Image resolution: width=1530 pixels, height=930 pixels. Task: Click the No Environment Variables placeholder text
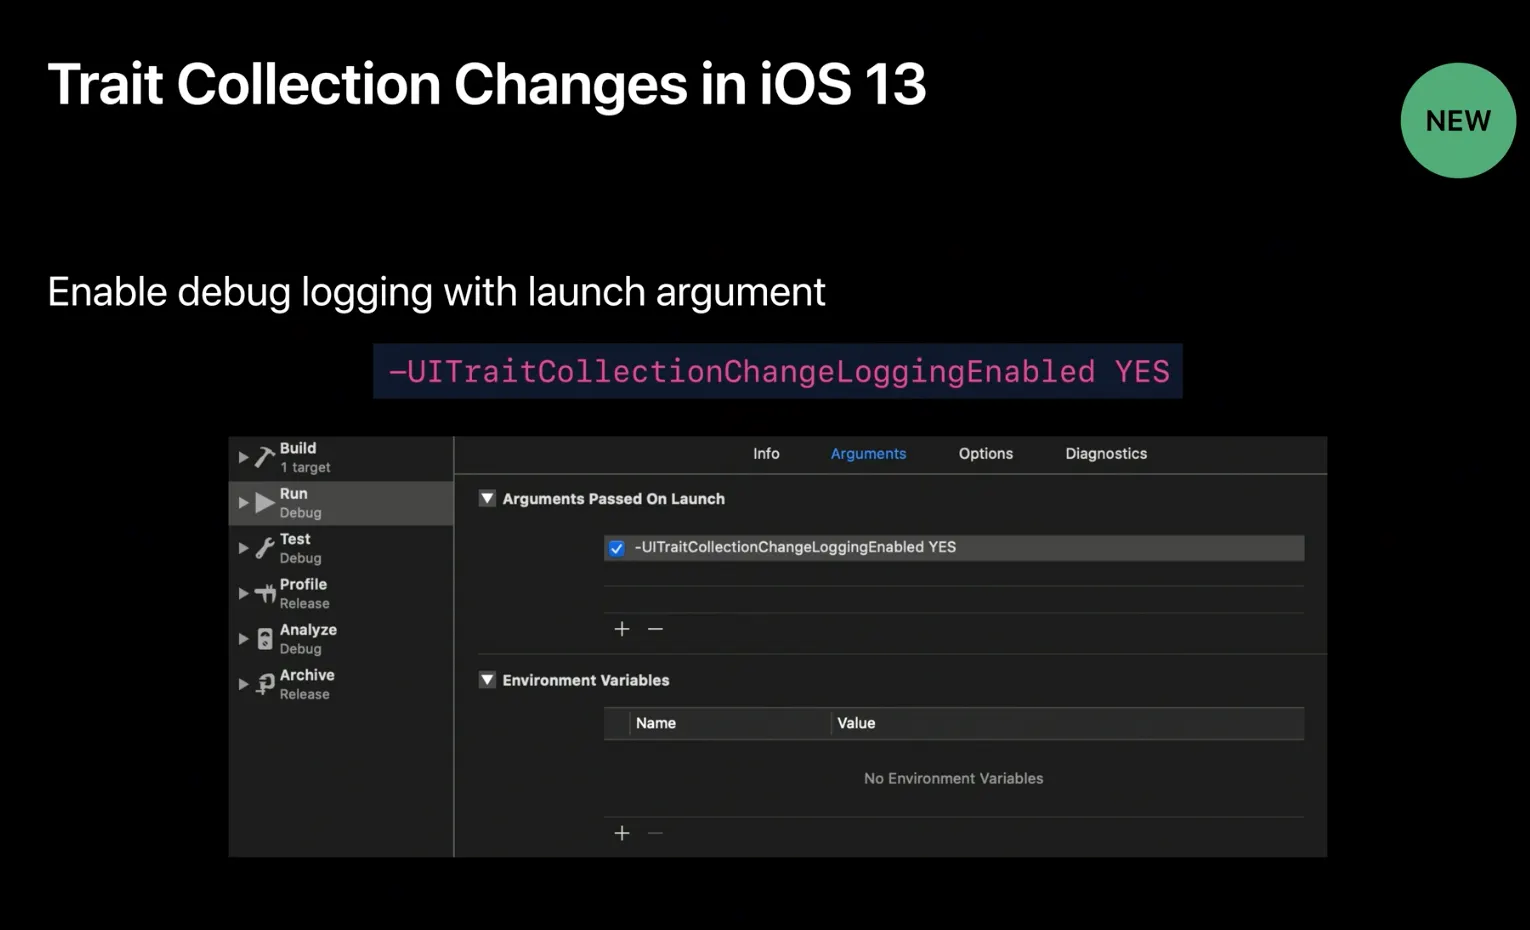tap(953, 778)
